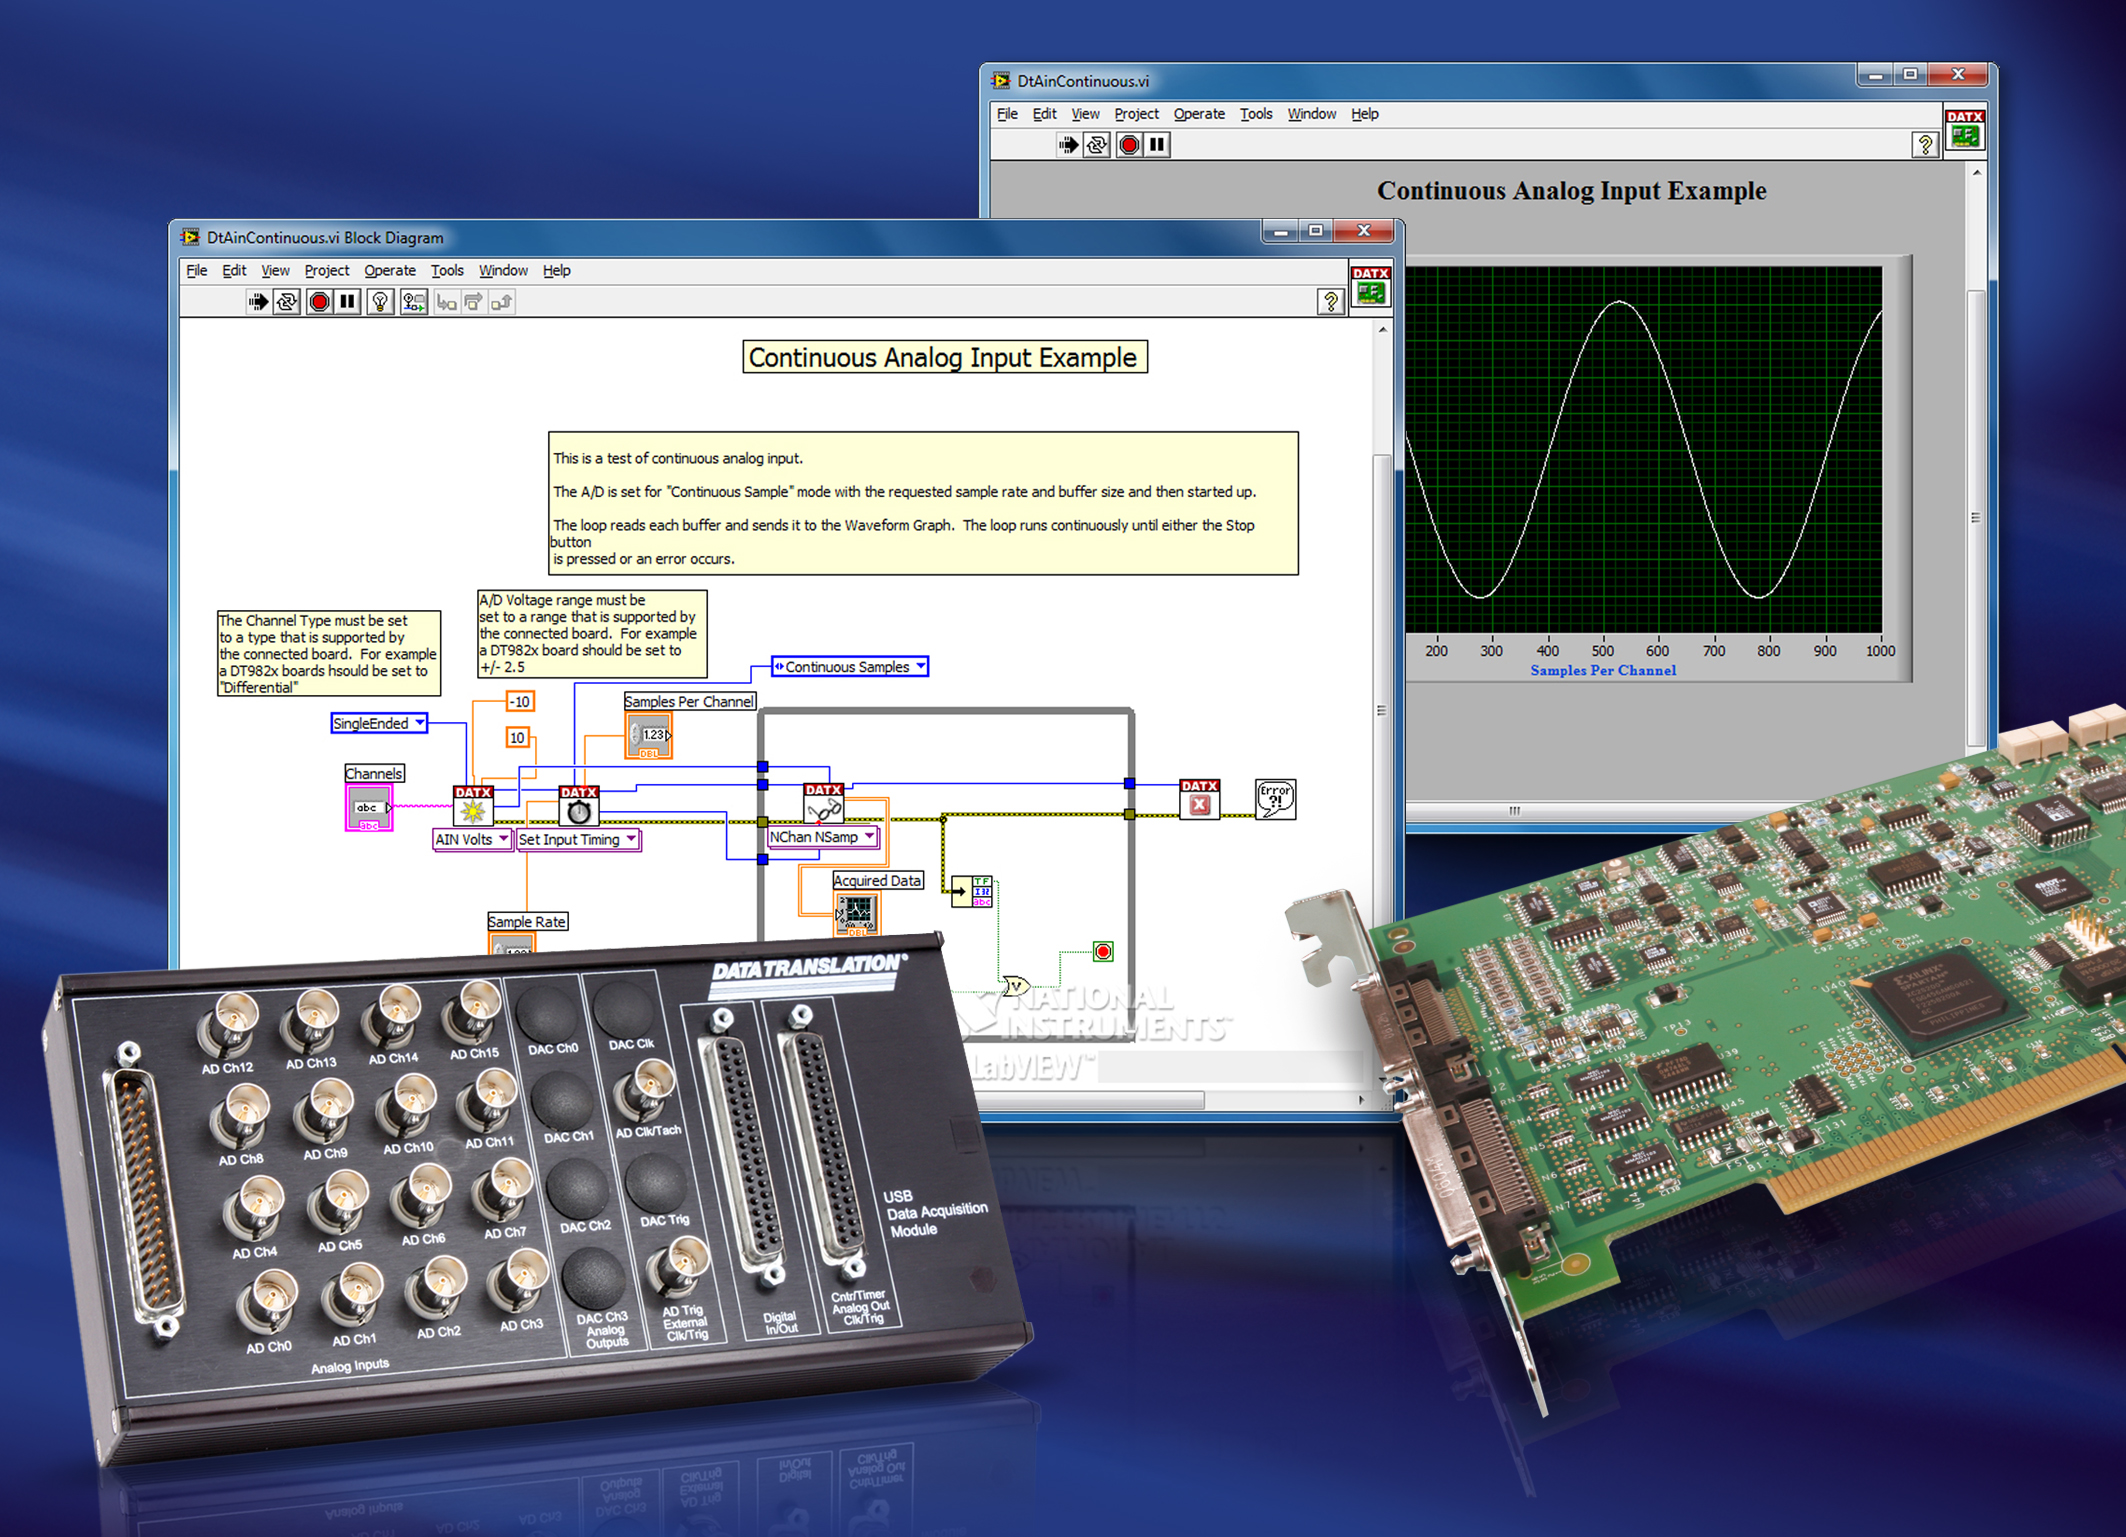Click the Retain Wire Values toolbar icon
The width and height of the screenshot is (2126, 1537).
pos(413,300)
